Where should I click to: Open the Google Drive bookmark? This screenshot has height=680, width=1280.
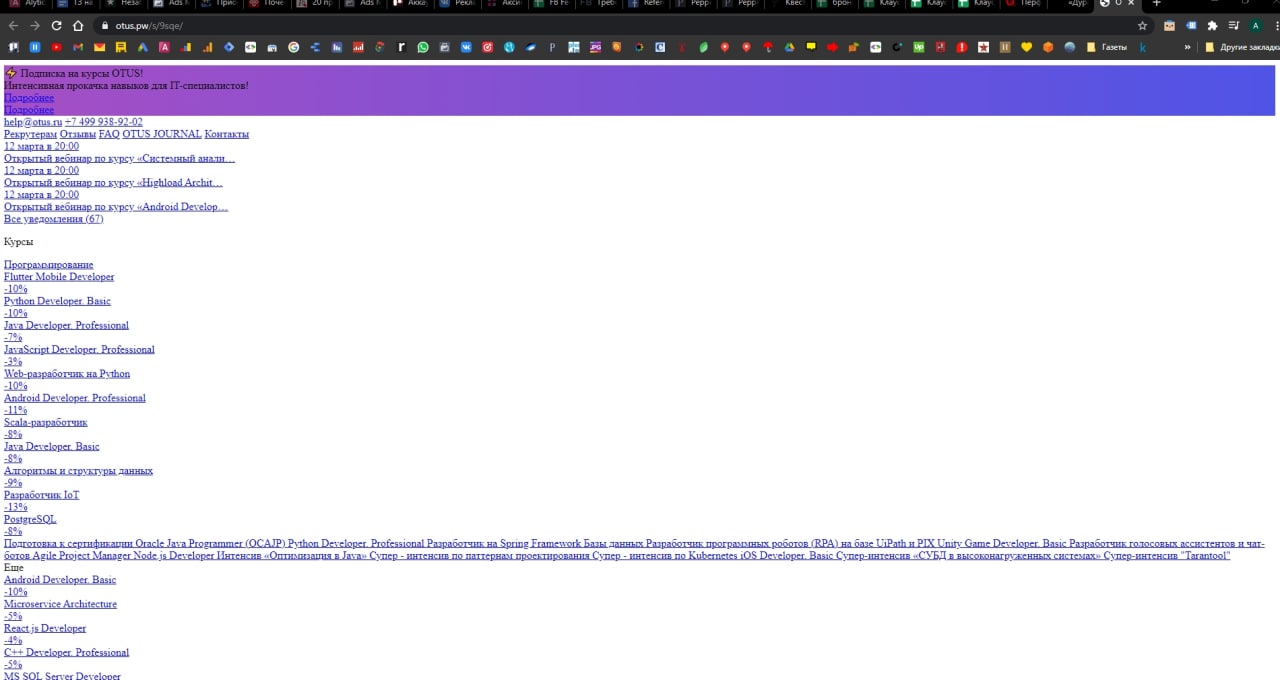788,46
